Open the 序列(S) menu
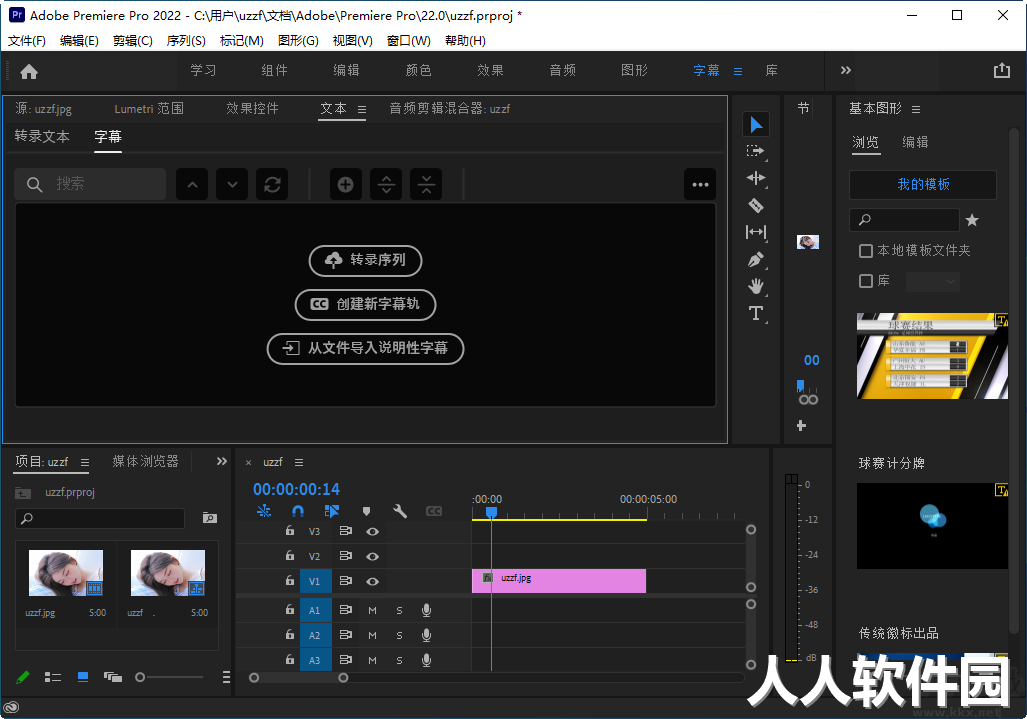 [x=186, y=41]
